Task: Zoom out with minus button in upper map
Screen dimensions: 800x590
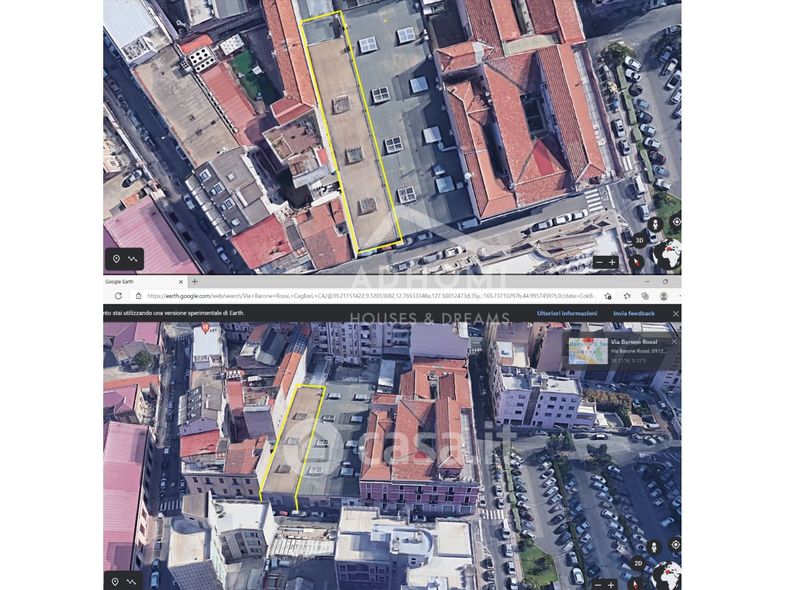Action: (599, 262)
